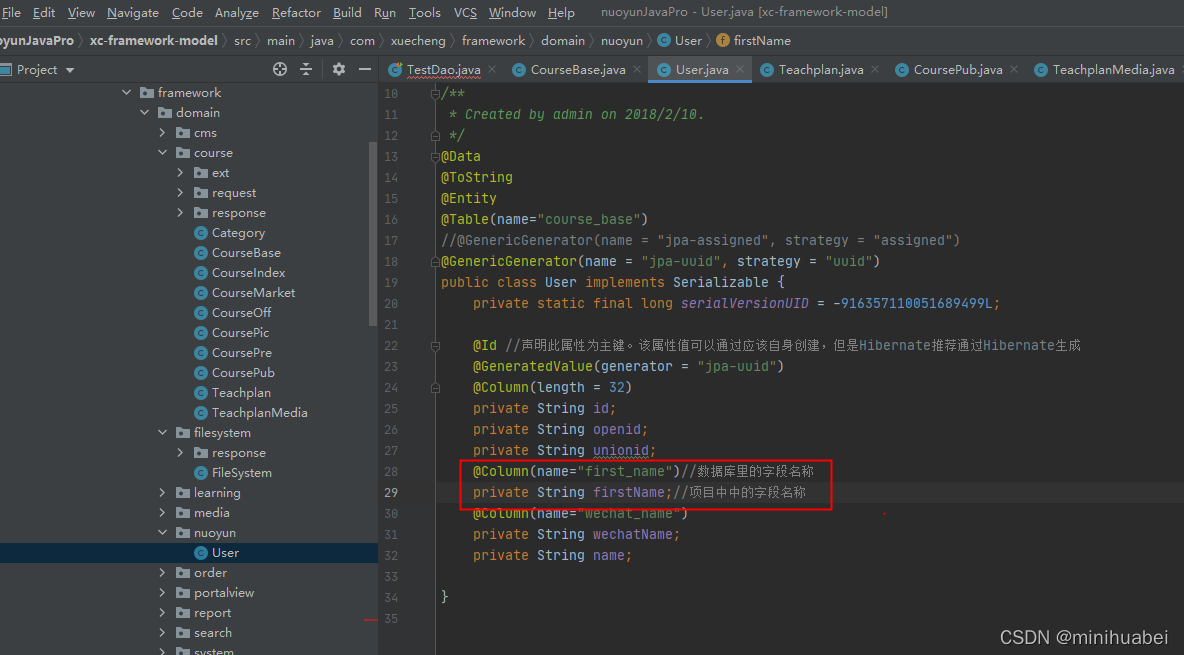This screenshot has width=1184, height=655.
Task: Select TeachplanMedia class in tree
Action: click(259, 412)
